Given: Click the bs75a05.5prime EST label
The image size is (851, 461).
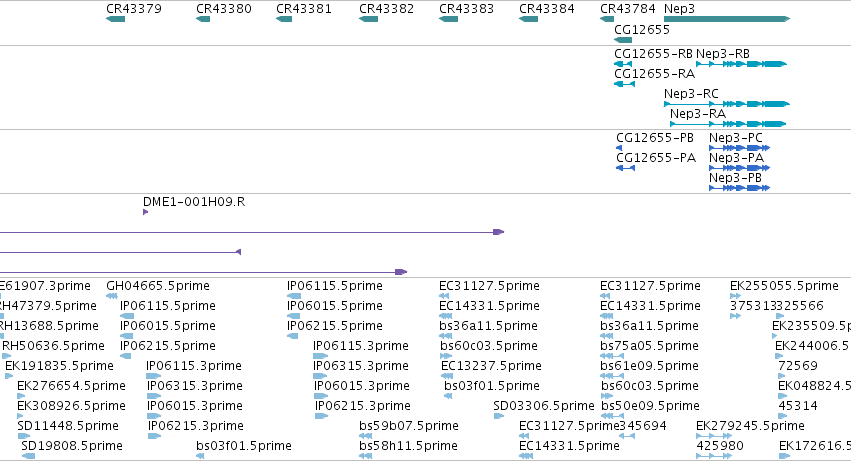Looking at the screenshot, I should [x=649, y=345].
